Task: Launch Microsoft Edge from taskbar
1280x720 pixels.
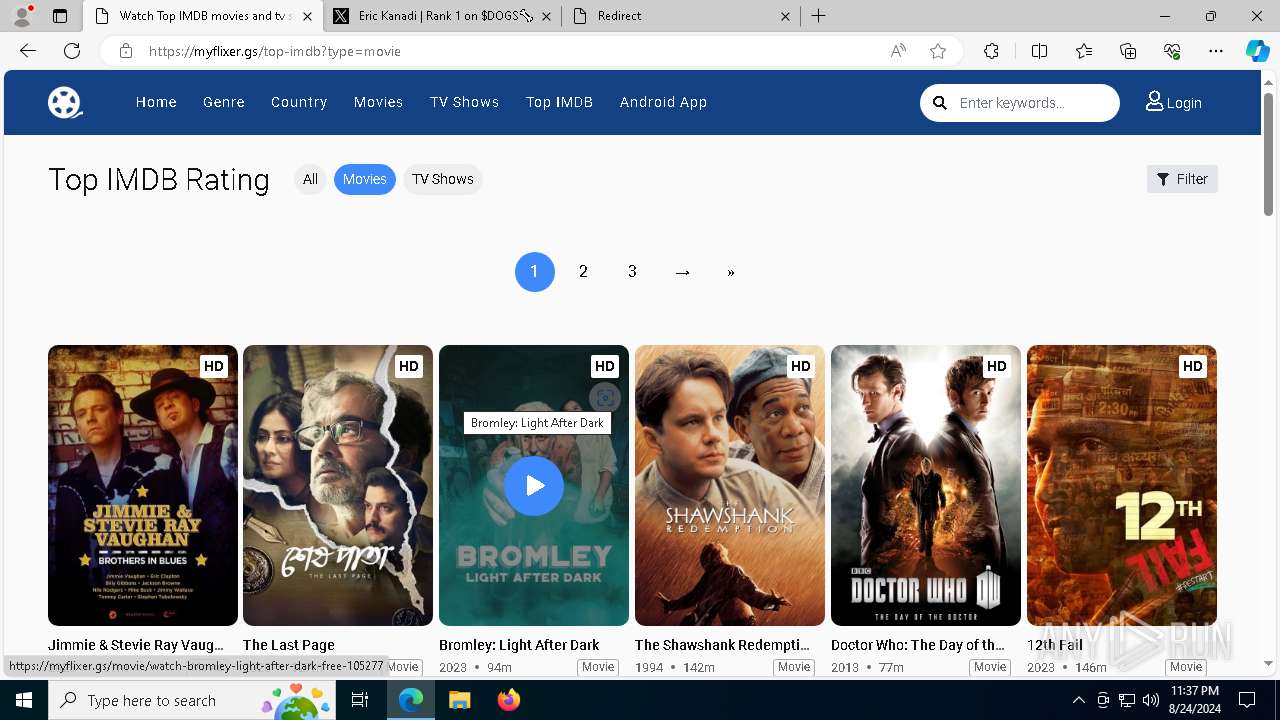Action: tap(411, 700)
